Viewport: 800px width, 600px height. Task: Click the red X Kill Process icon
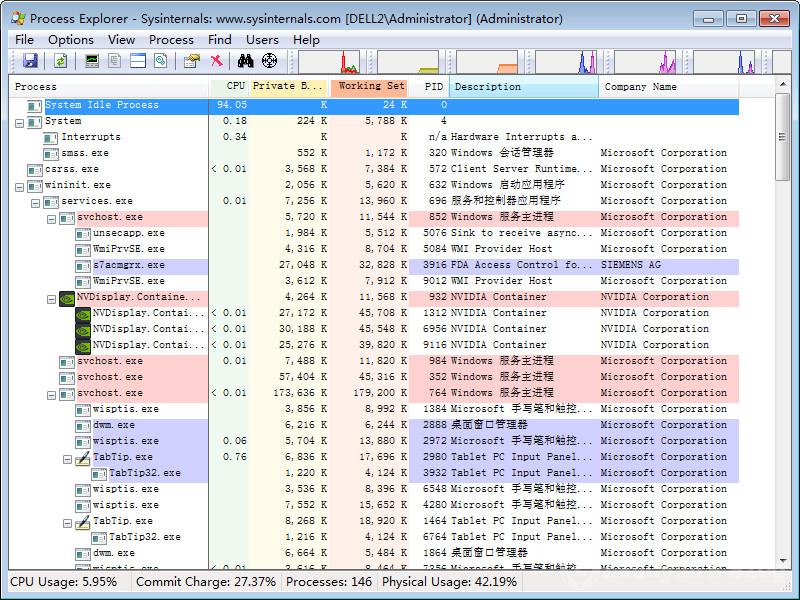click(x=217, y=61)
